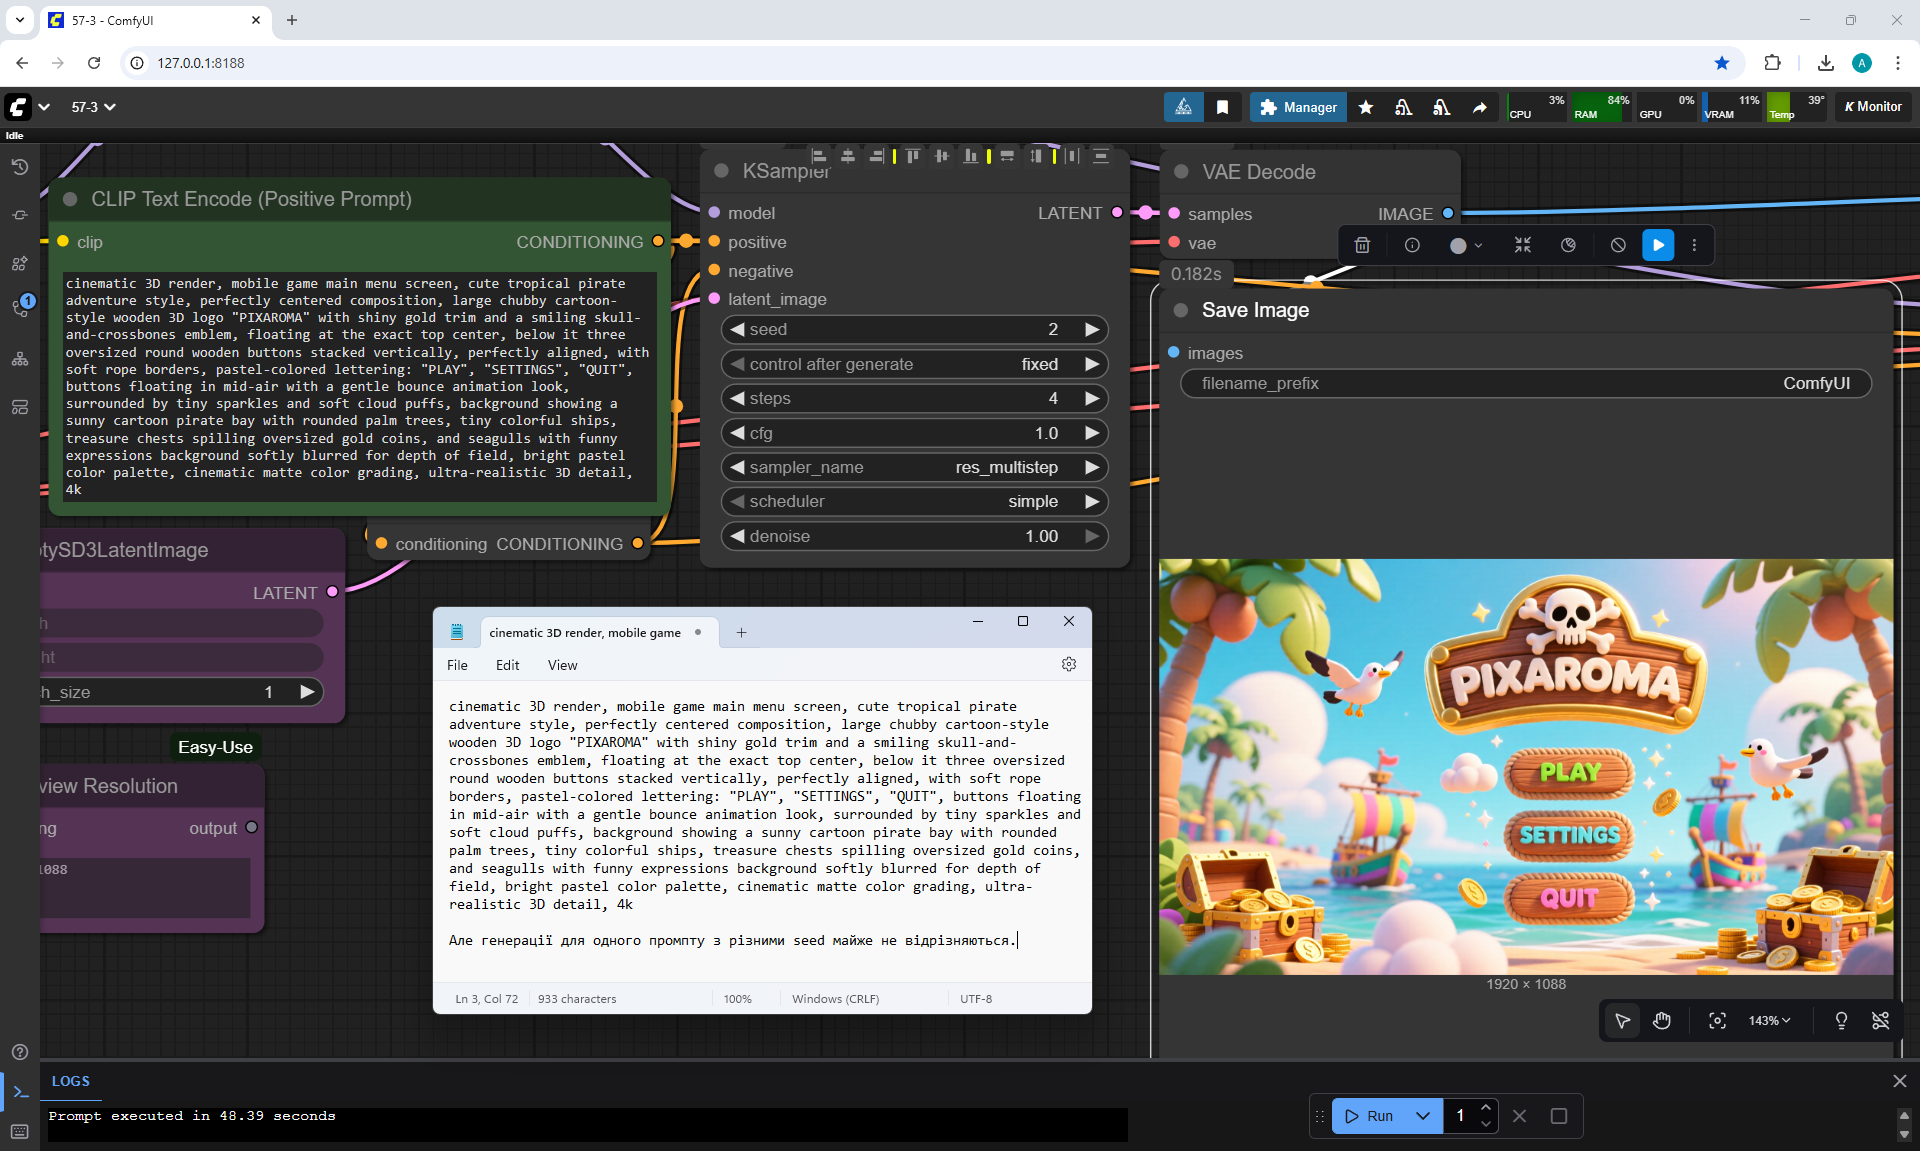
Task: Delete the selected node with trash icon
Action: point(1362,245)
